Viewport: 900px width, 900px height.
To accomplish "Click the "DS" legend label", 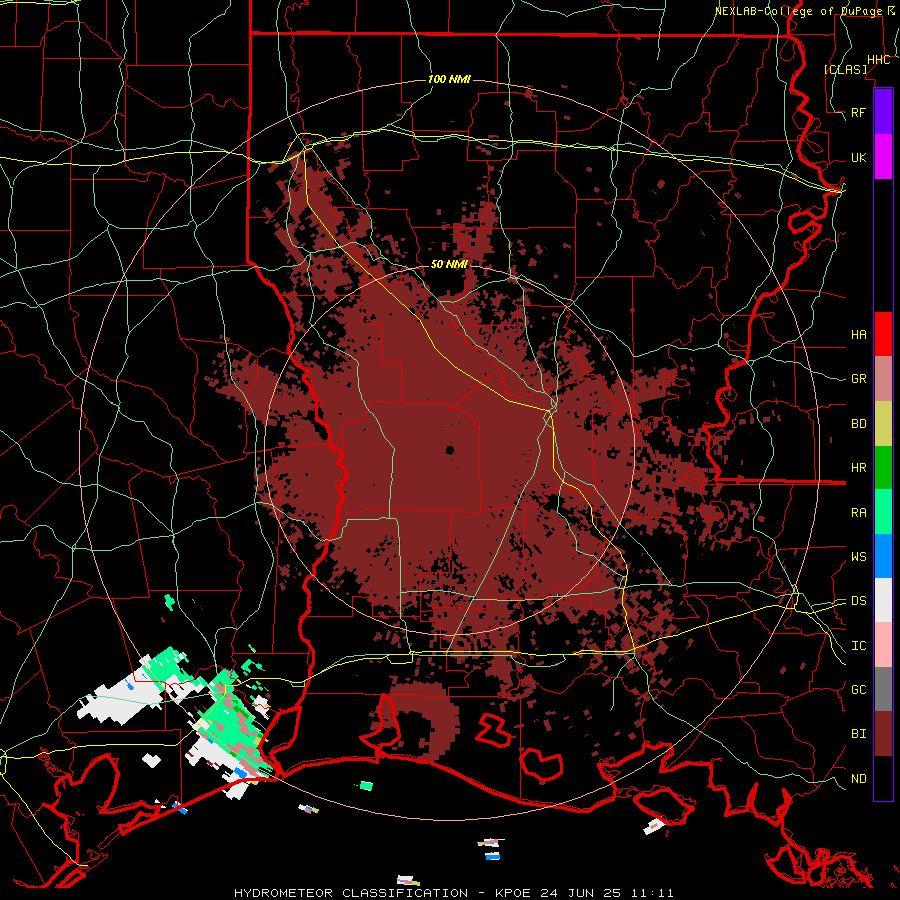I will coord(858,601).
